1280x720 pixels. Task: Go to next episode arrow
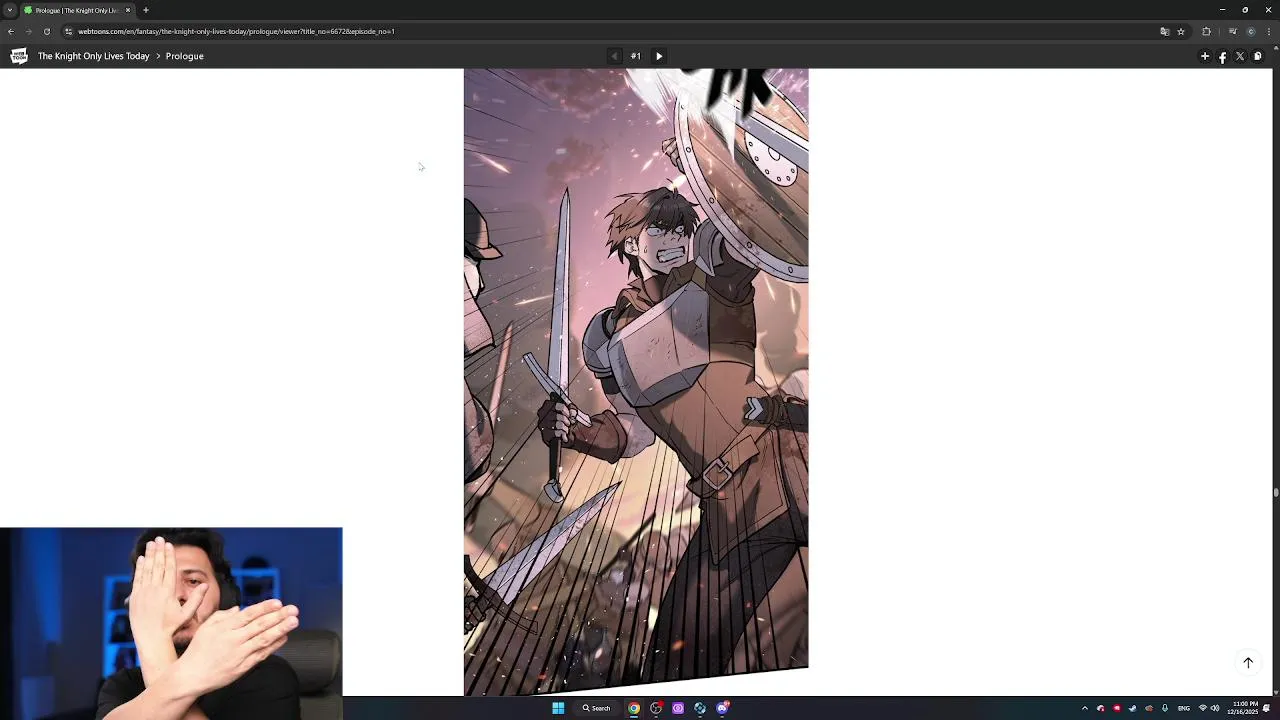coord(659,56)
